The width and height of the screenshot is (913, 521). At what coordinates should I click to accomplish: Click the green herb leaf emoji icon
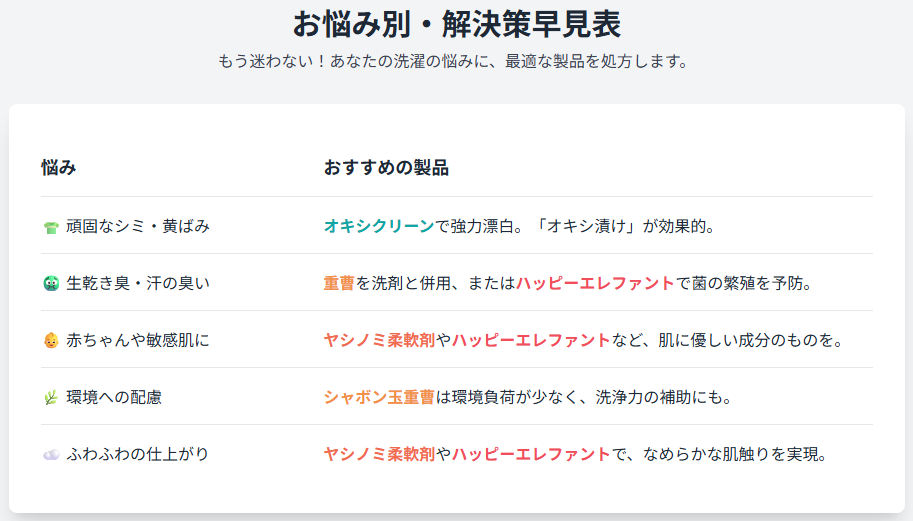point(51,398)
